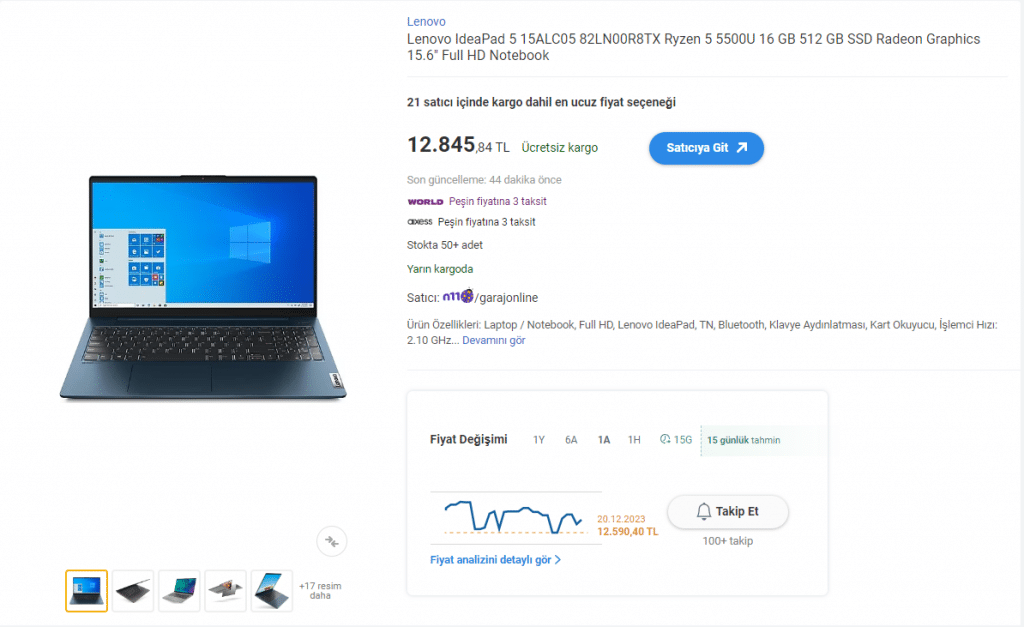Click the image zoom/expand round icon
This screenshot has width=1024, height=627.
332,541
